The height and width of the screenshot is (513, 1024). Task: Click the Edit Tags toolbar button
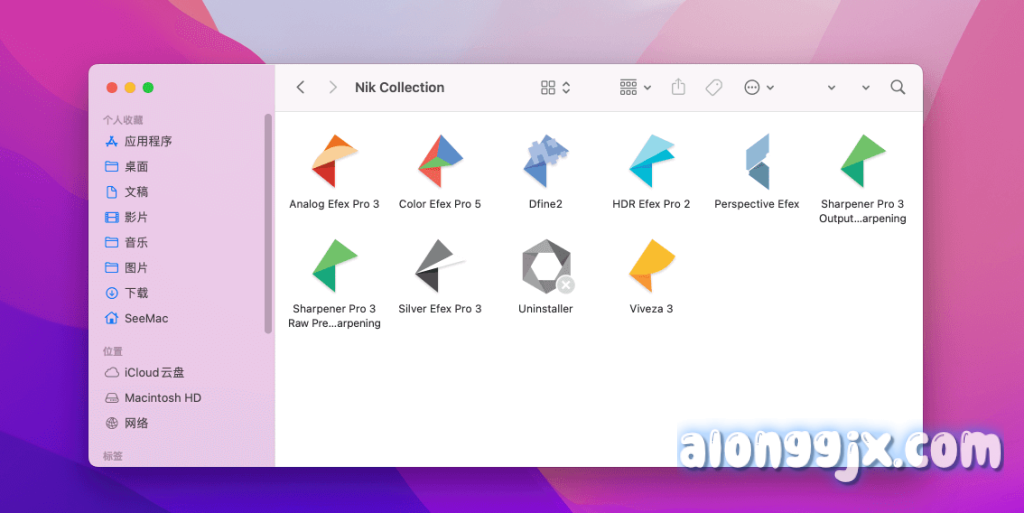714,88
